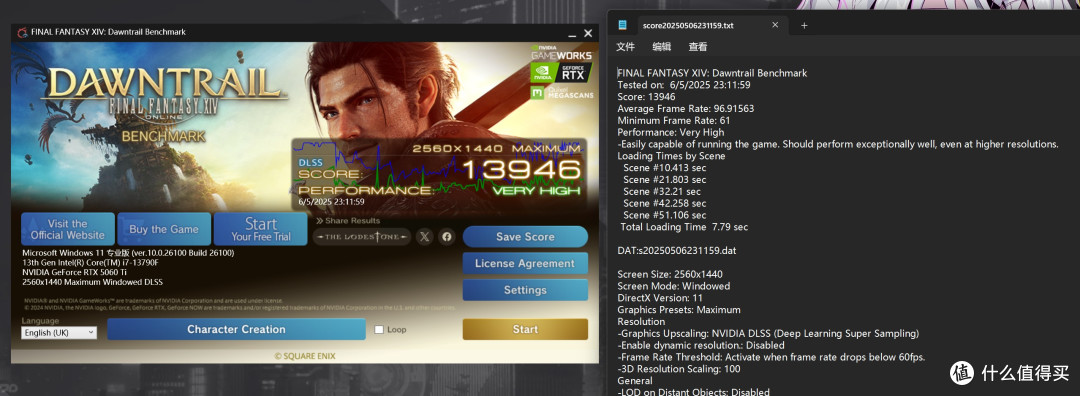Click the DLSS label on the score panel
Screen dimensions: 1080x396
click(x=310, y=163)
